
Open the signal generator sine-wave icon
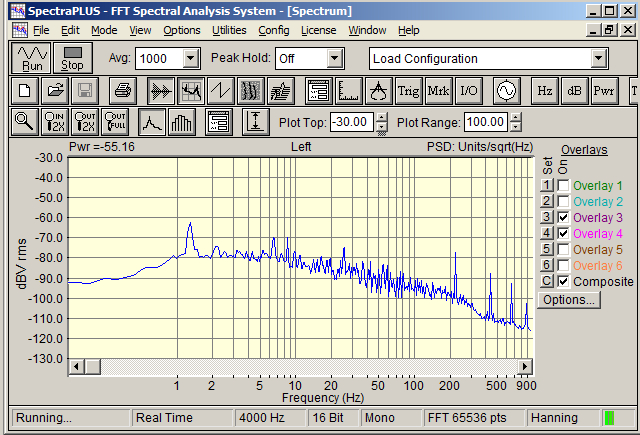click(x=507, y=91)
